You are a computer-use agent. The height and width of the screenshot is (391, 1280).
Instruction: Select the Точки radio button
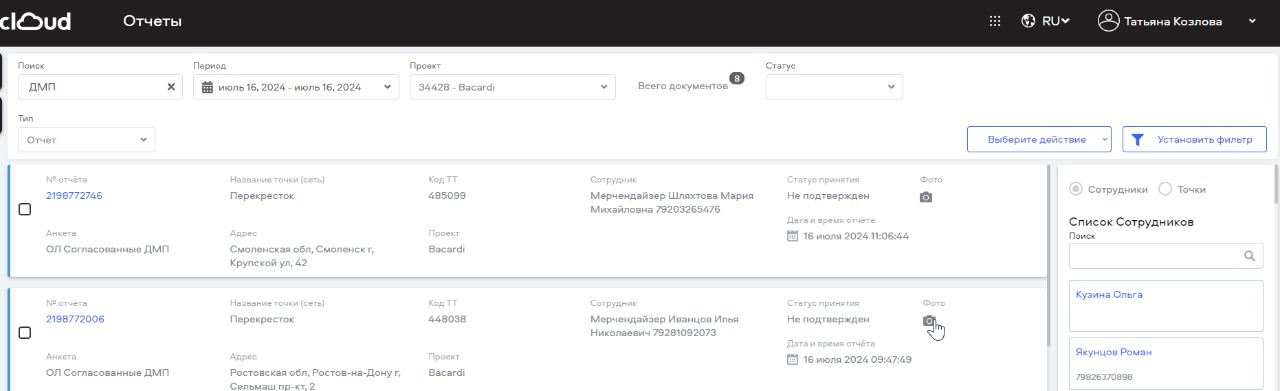point(1164,189)
